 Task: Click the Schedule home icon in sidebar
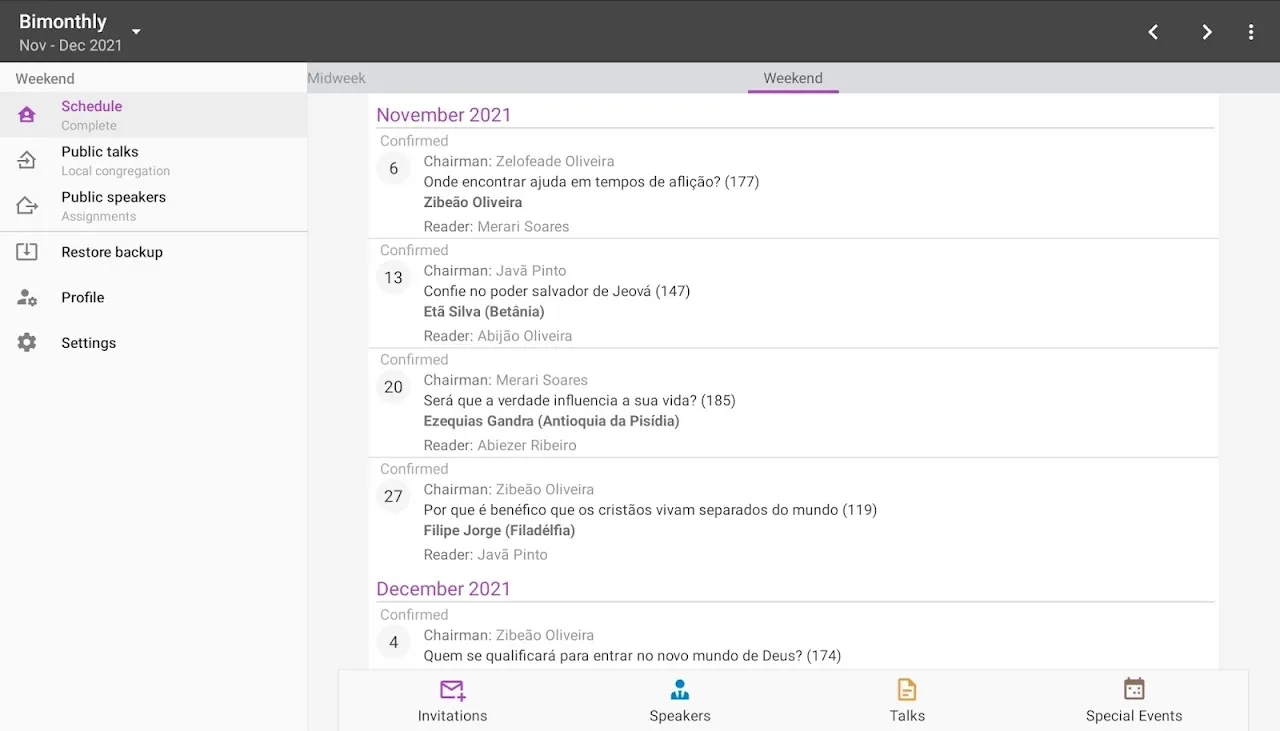[x=27, y=115]
